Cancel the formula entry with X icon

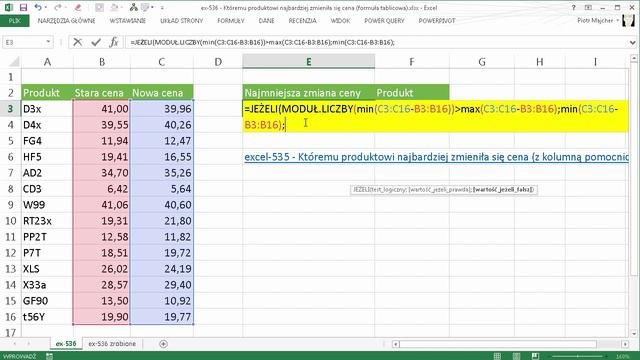coord(78,42)
